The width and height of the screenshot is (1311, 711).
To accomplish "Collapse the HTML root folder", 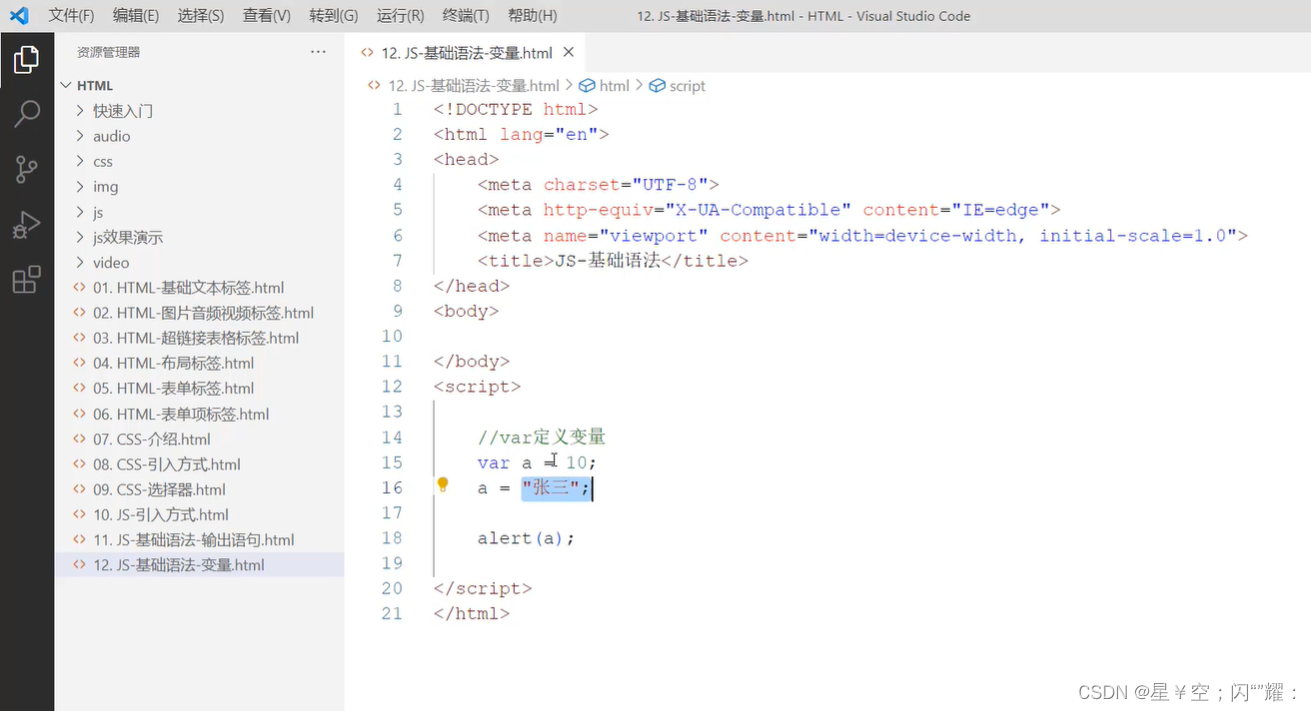I will click(x=93, y=85).
